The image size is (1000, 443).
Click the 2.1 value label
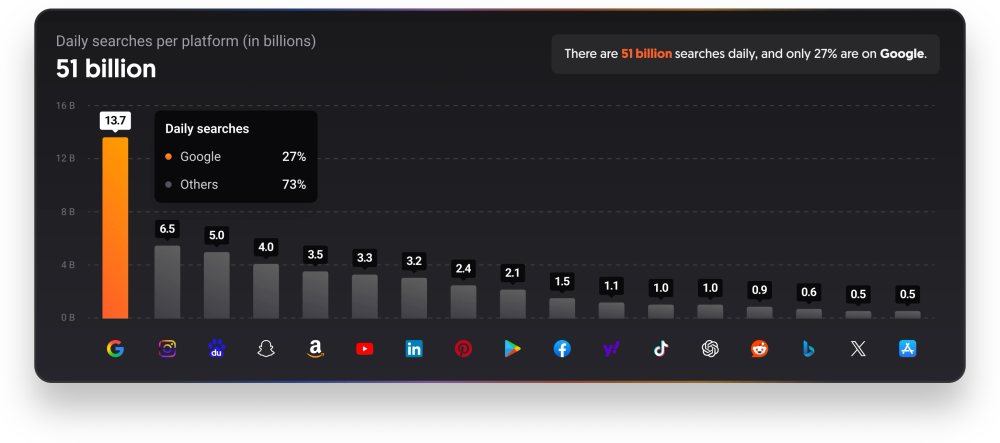[x=513, y=273]
